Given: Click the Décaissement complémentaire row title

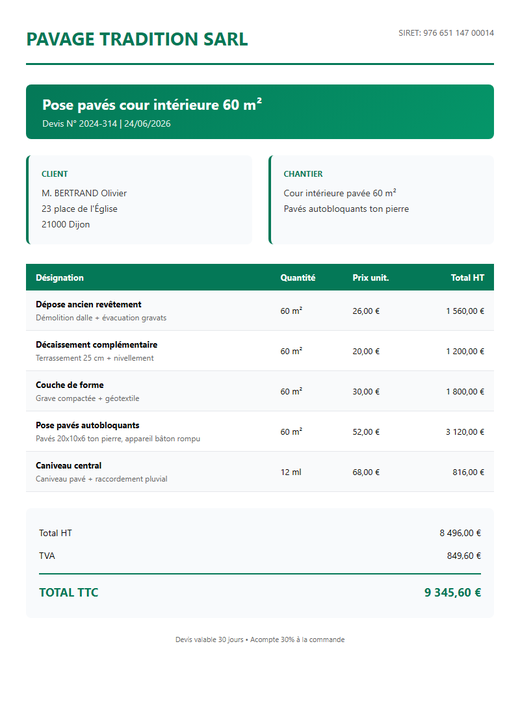Looking at the screenshot, I should point(97,345).
